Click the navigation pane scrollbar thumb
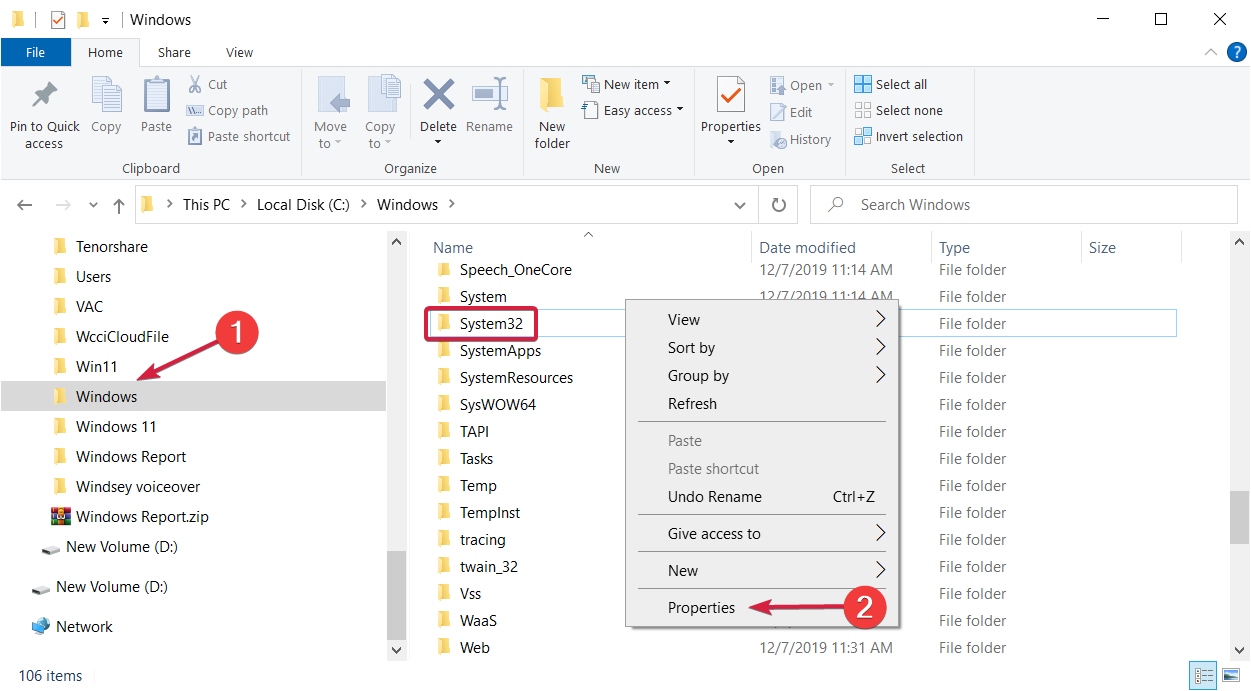 click(397, 596)
